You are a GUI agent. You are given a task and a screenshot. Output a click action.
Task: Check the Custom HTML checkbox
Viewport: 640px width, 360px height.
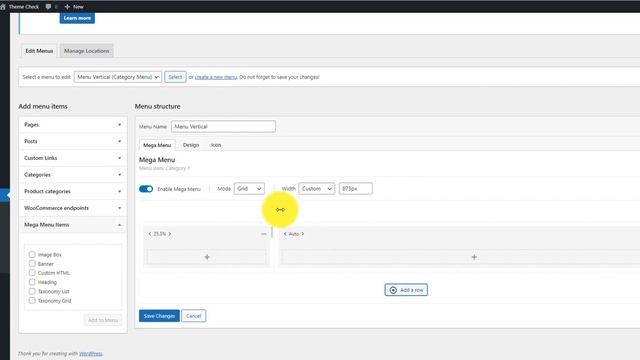(x=32, y=273)
